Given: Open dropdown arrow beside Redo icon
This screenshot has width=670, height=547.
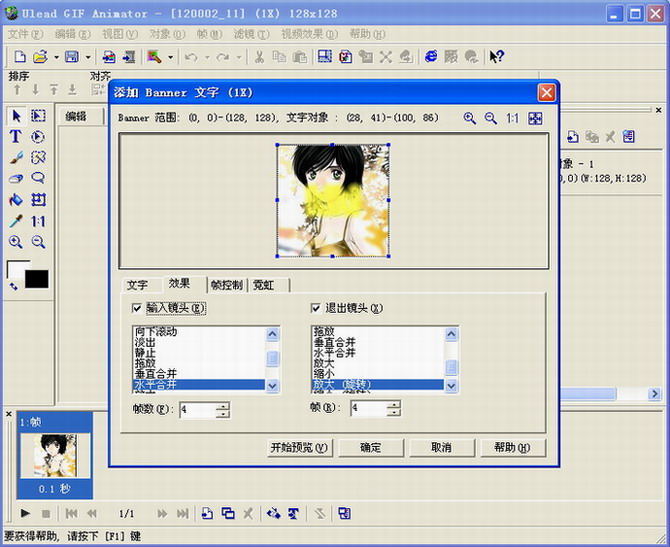Looking at the screenshot, I should 239,57.
